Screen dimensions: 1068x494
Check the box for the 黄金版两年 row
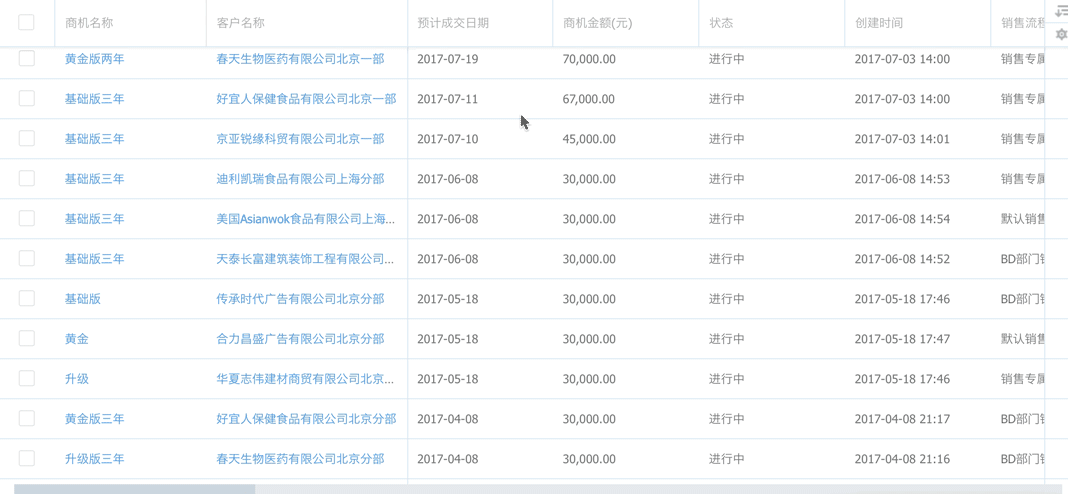[27, 59]
